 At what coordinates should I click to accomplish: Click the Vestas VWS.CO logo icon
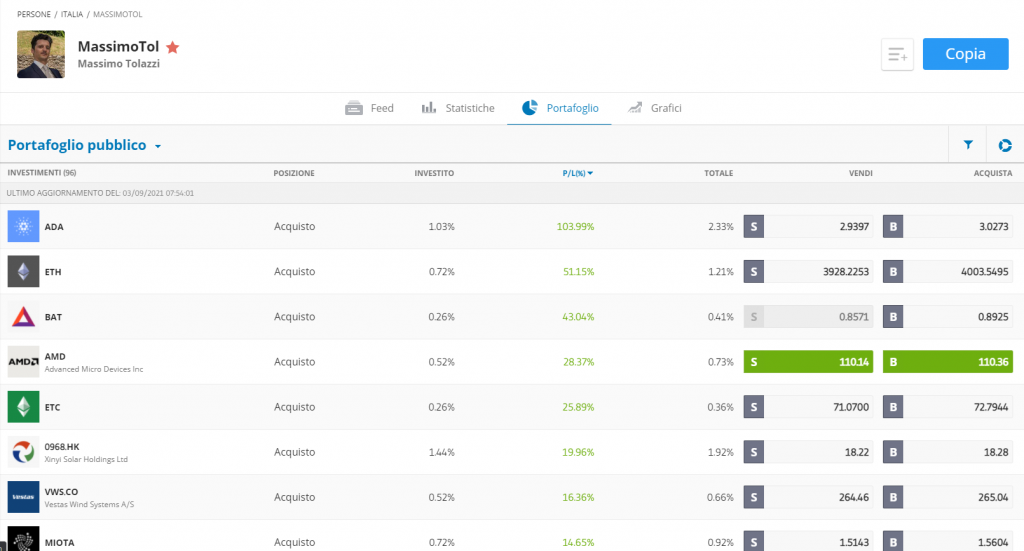(24, 497)
